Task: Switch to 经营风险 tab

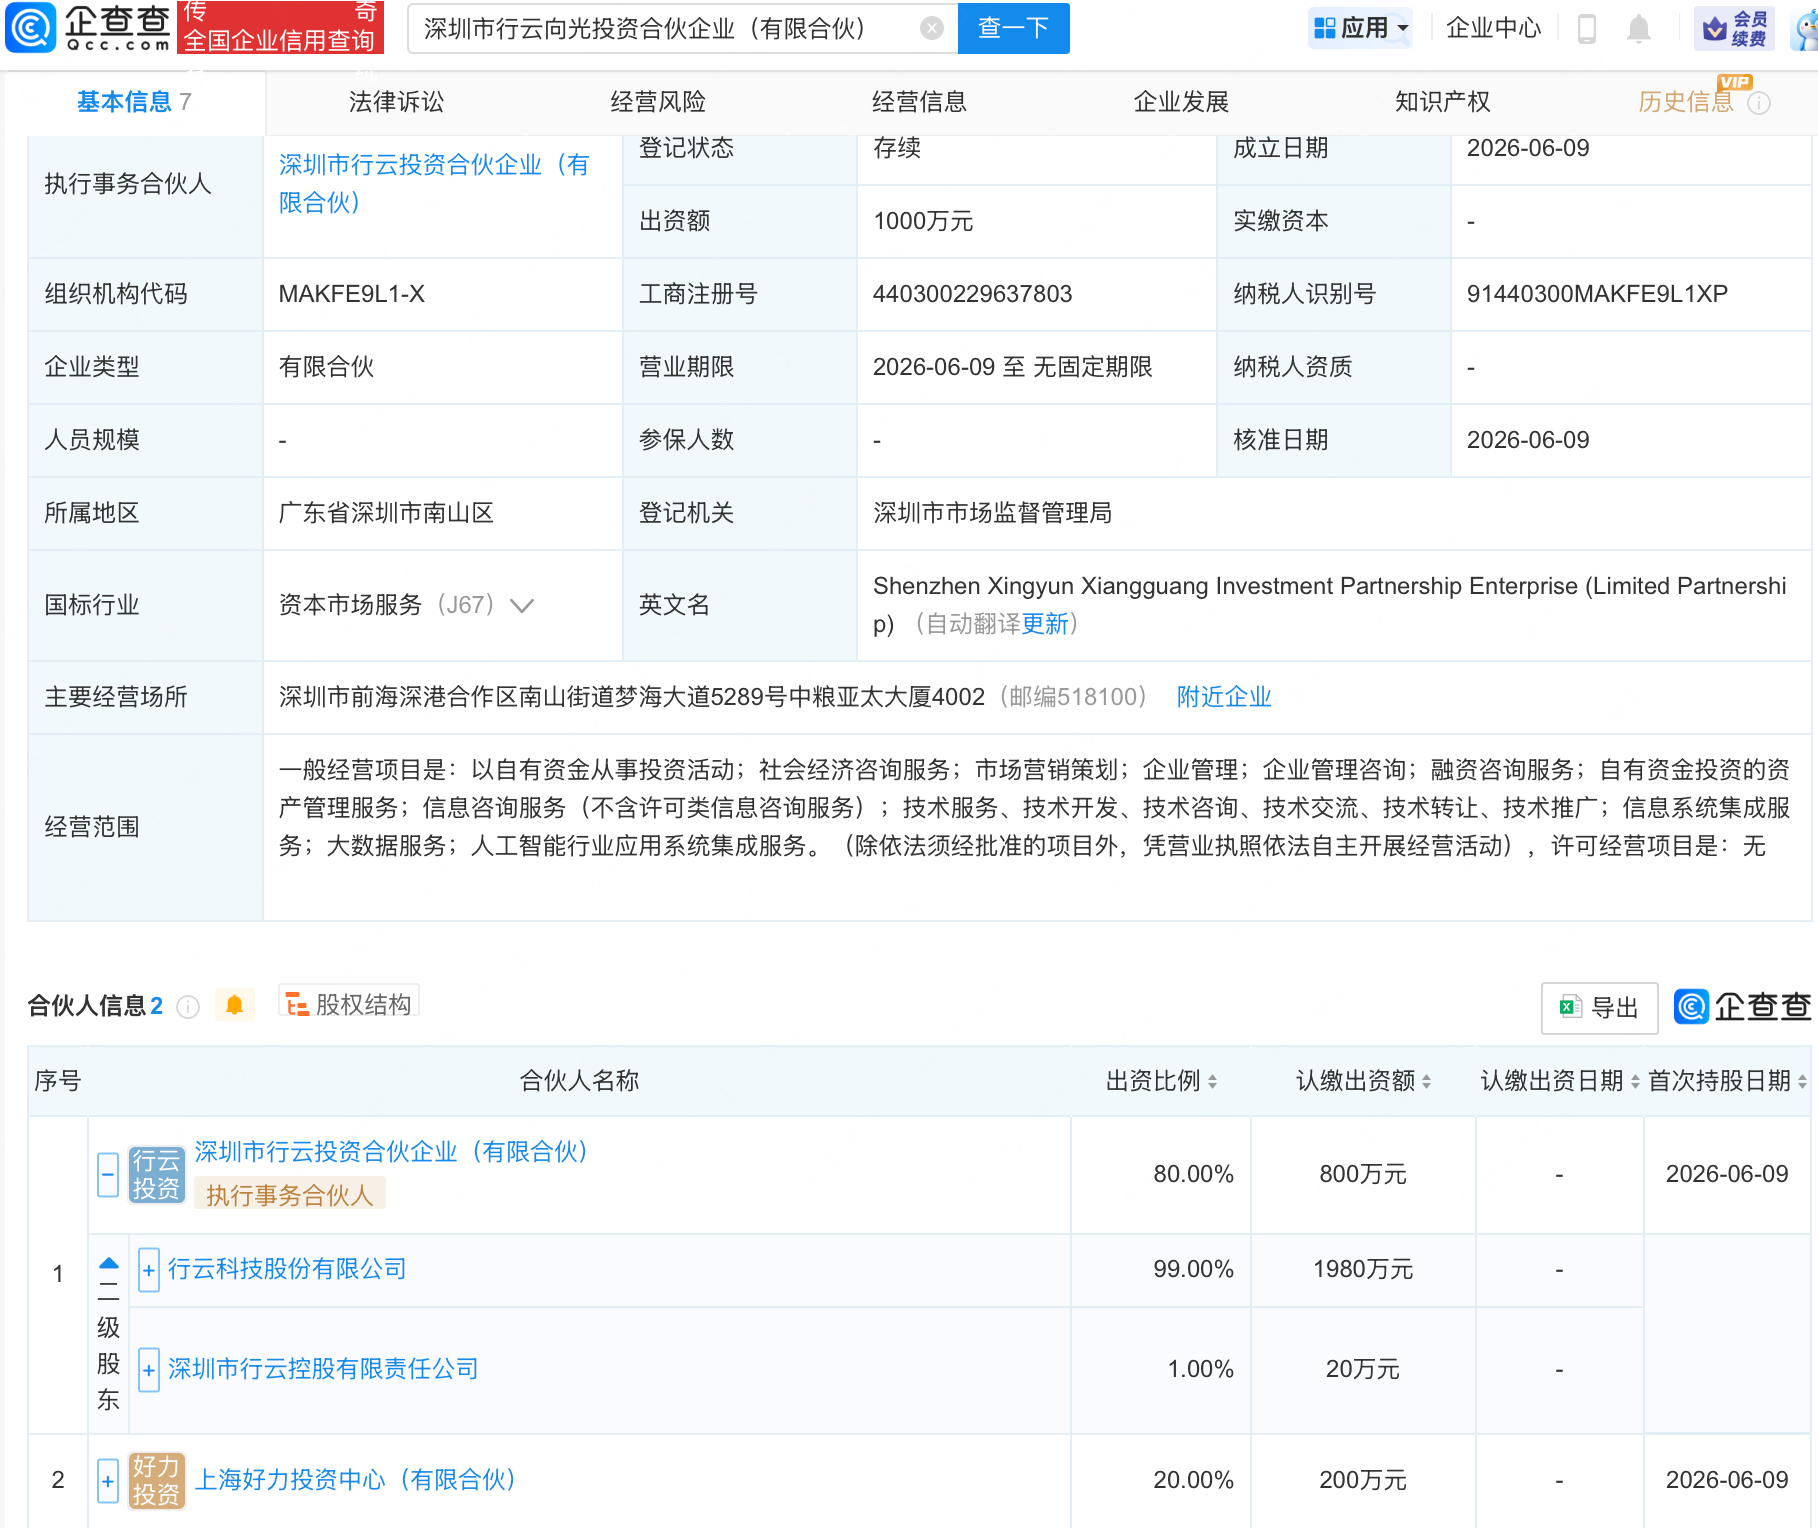Action: [x=658, y=102]
